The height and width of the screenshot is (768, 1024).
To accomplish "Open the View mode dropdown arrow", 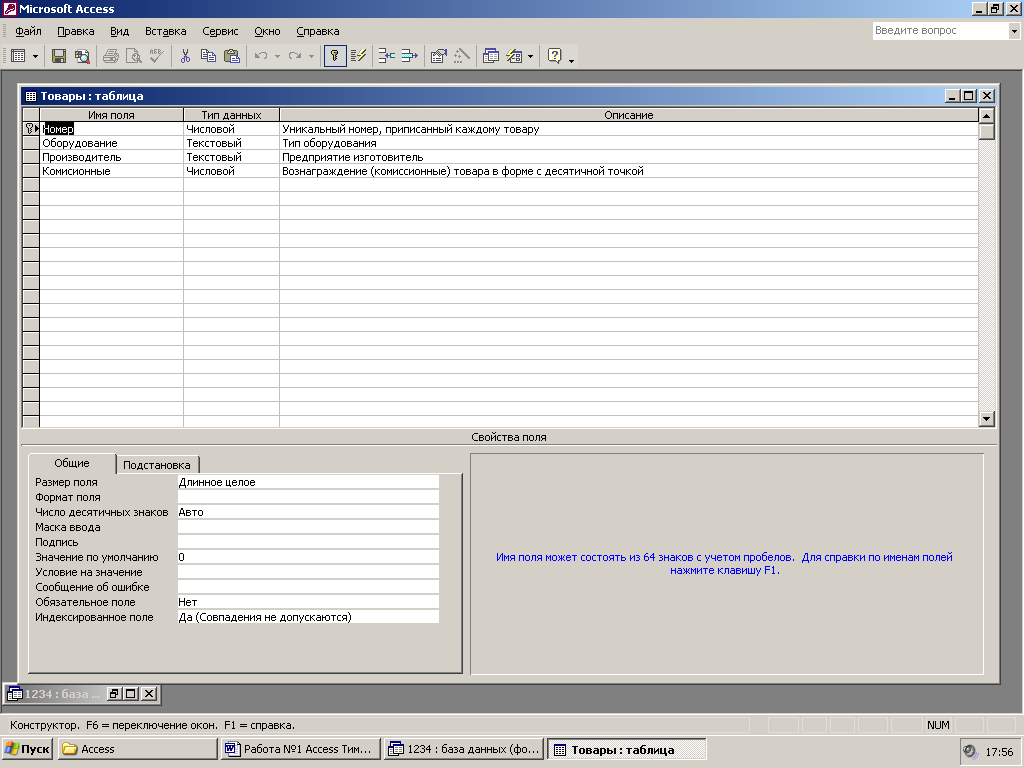I will [35, 57].
